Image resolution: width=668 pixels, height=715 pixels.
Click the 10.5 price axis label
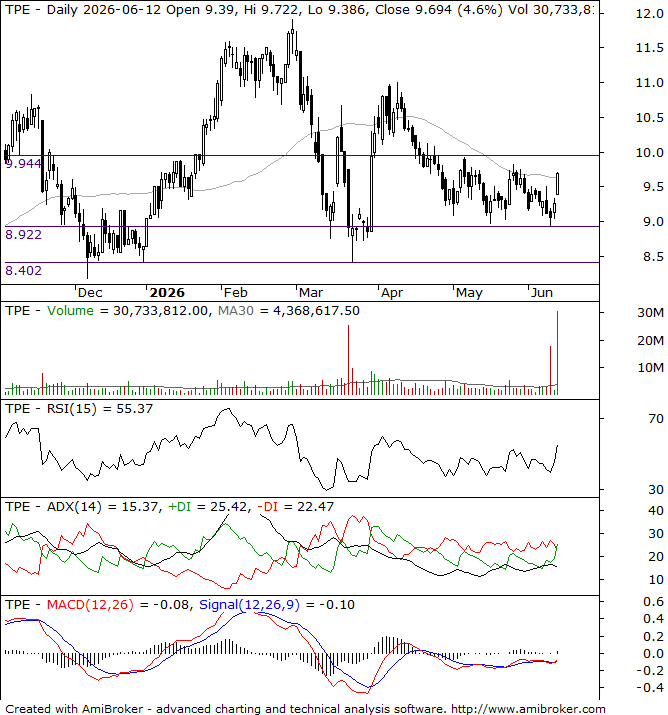click(650, 118)
